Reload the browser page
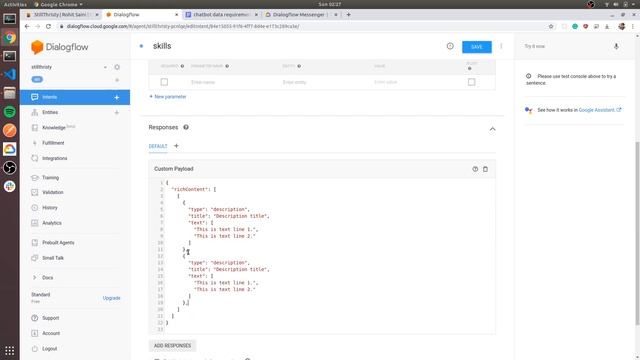Viewport: 640px width, 360px height. coord(48,27)
